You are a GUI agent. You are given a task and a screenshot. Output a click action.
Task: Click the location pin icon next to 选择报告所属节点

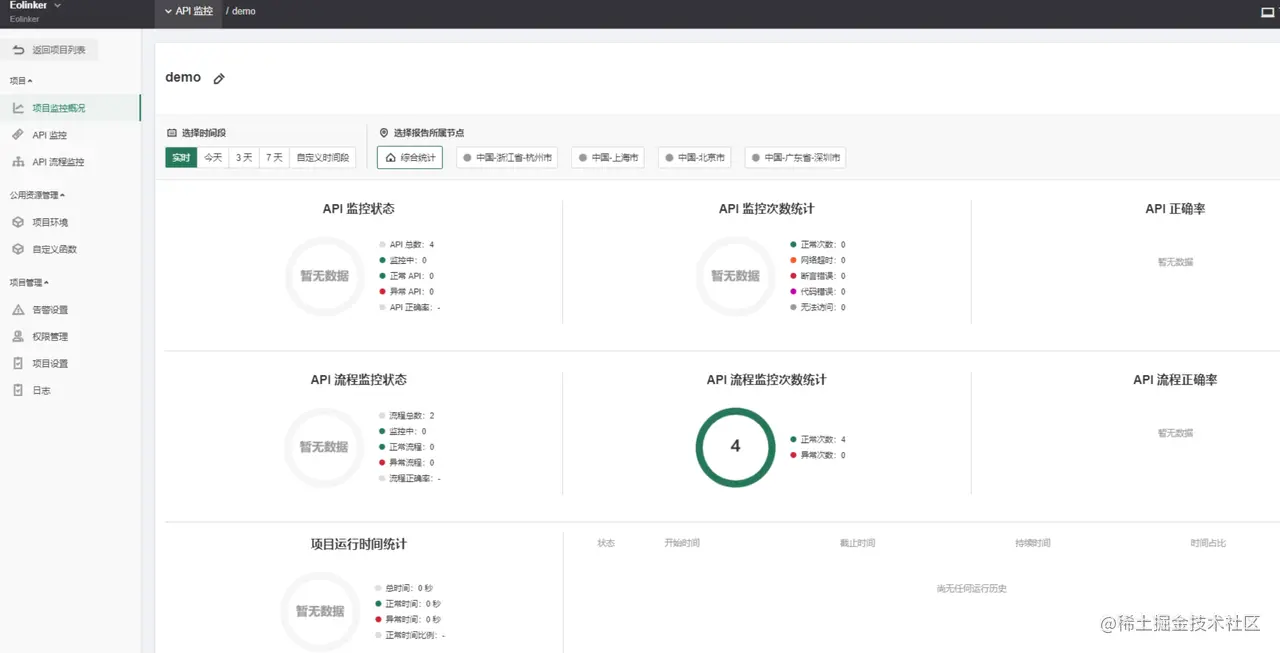pyautogui.click(x=384, y=132)
